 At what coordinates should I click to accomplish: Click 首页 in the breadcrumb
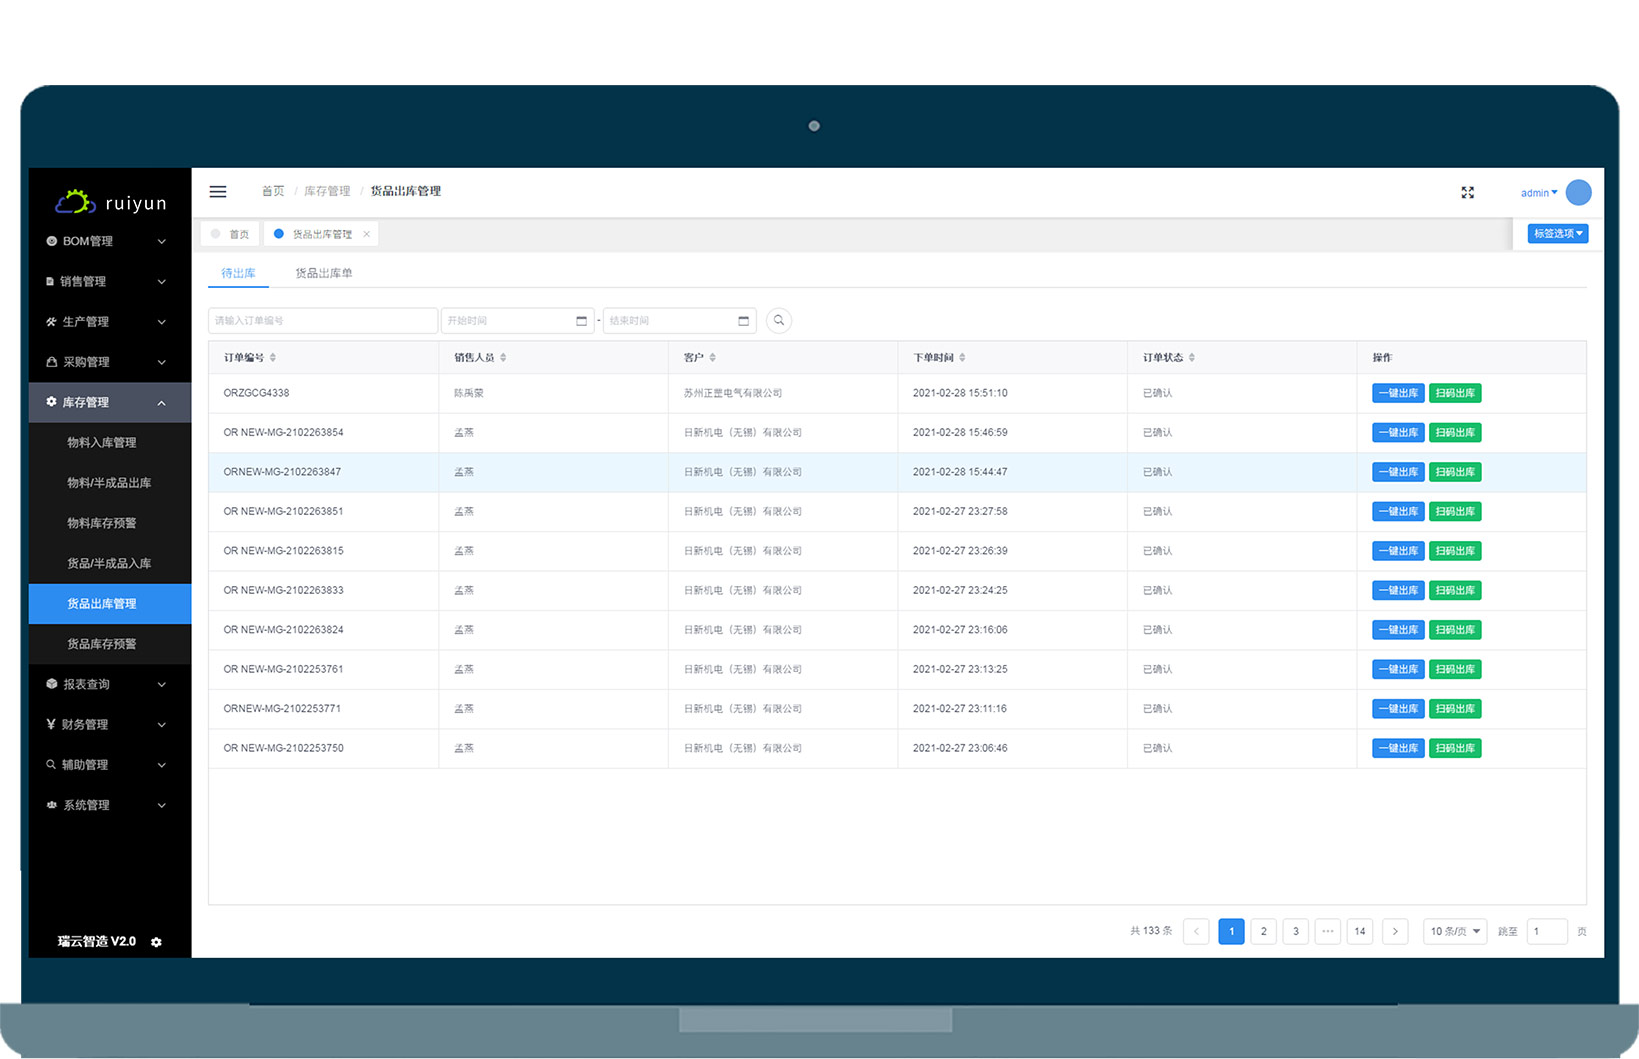pos(273,191)
